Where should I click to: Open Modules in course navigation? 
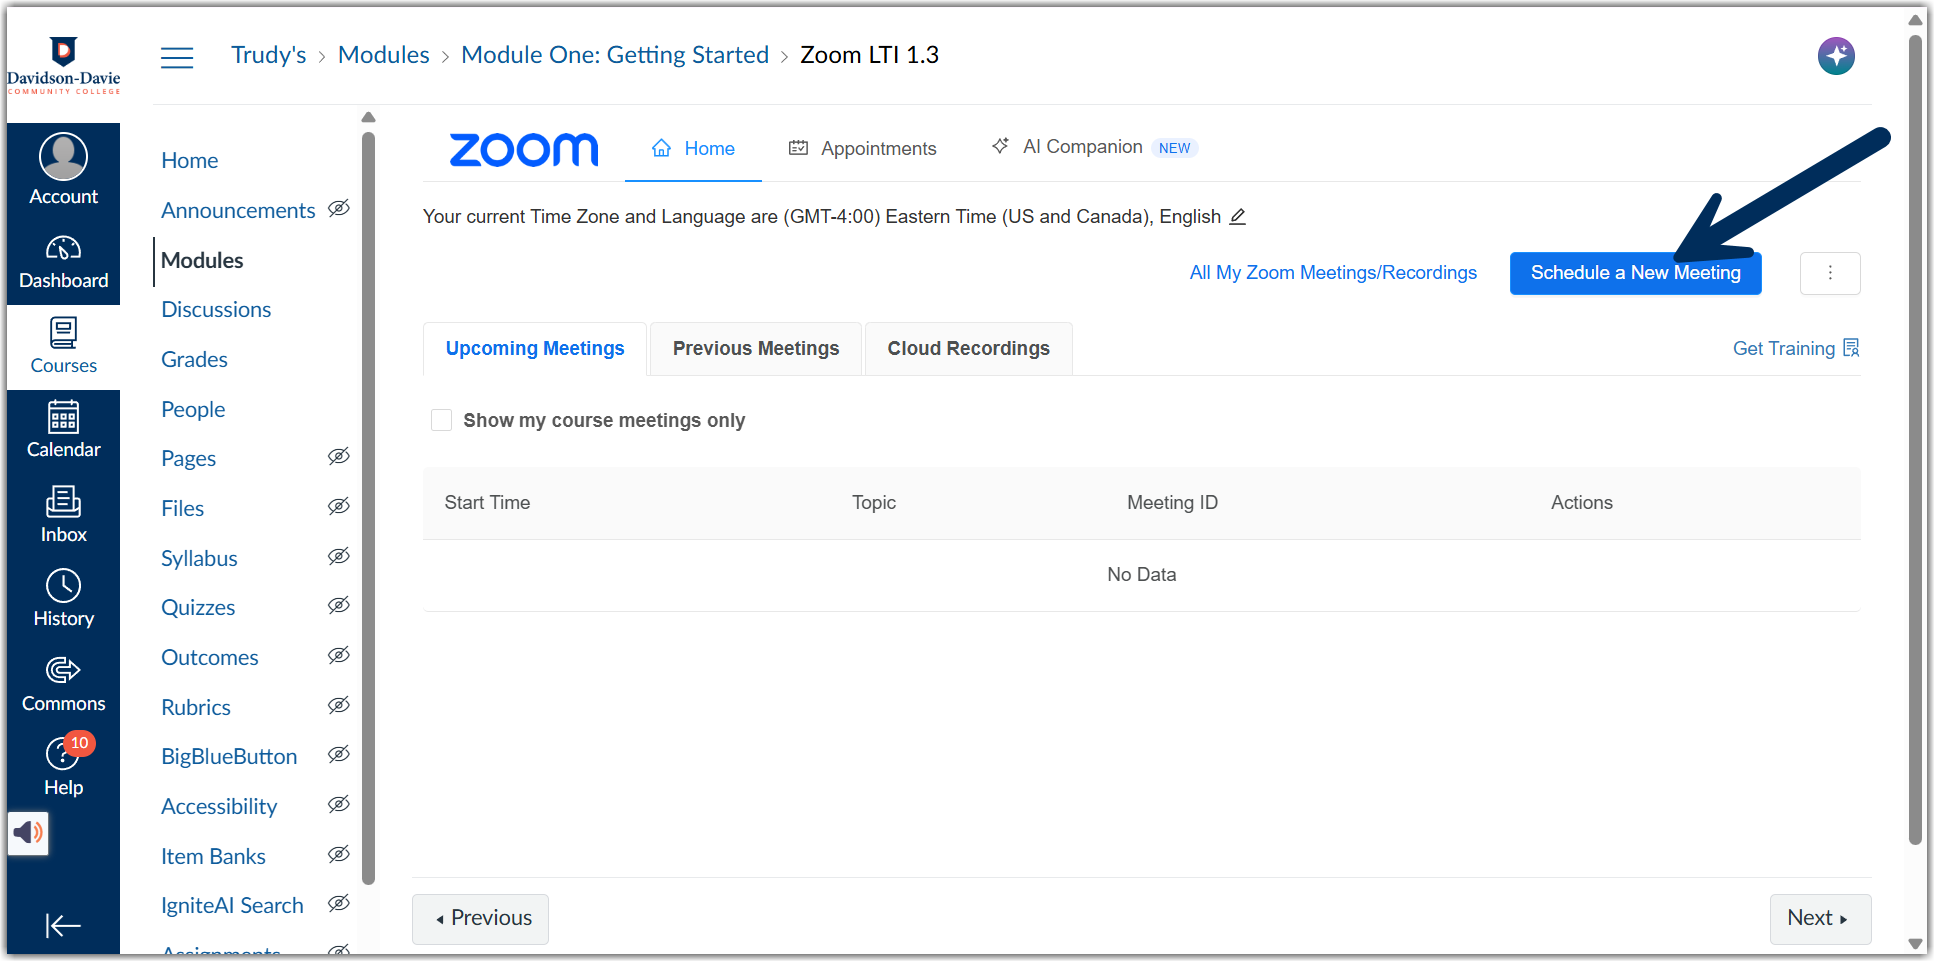(202, 260)
